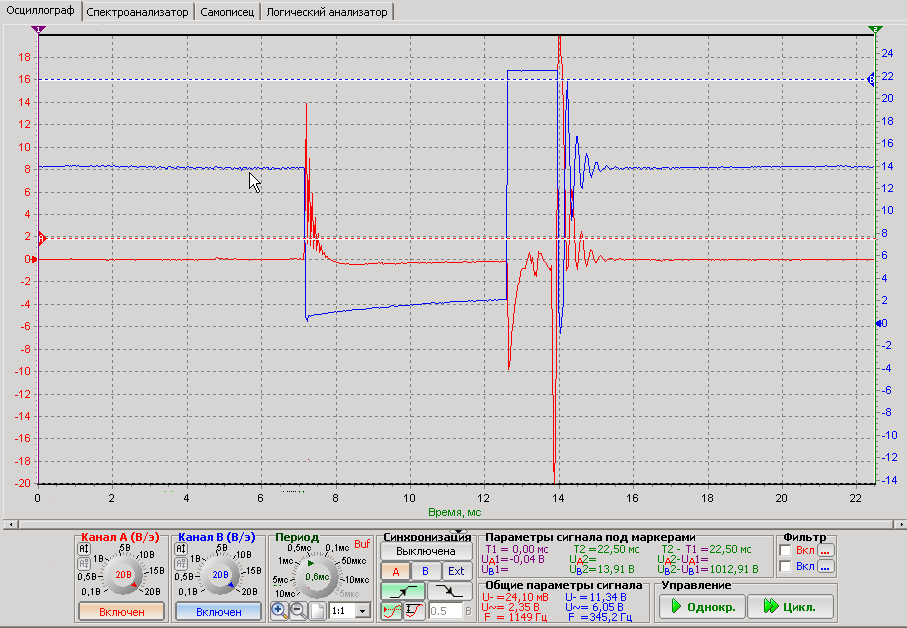Viewport: 907px width, 628px height.
Task: Select sync source A
Action: pos(396,571)
